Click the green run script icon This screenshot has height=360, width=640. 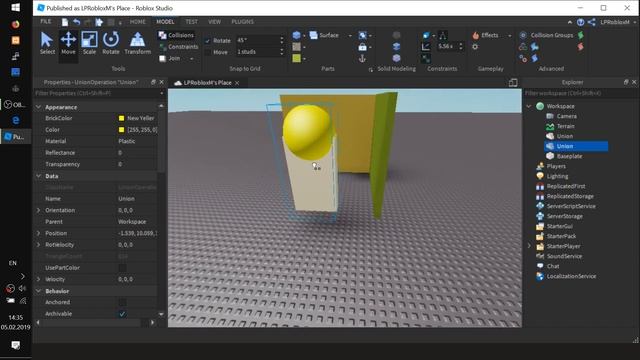[x=580, y=36]
